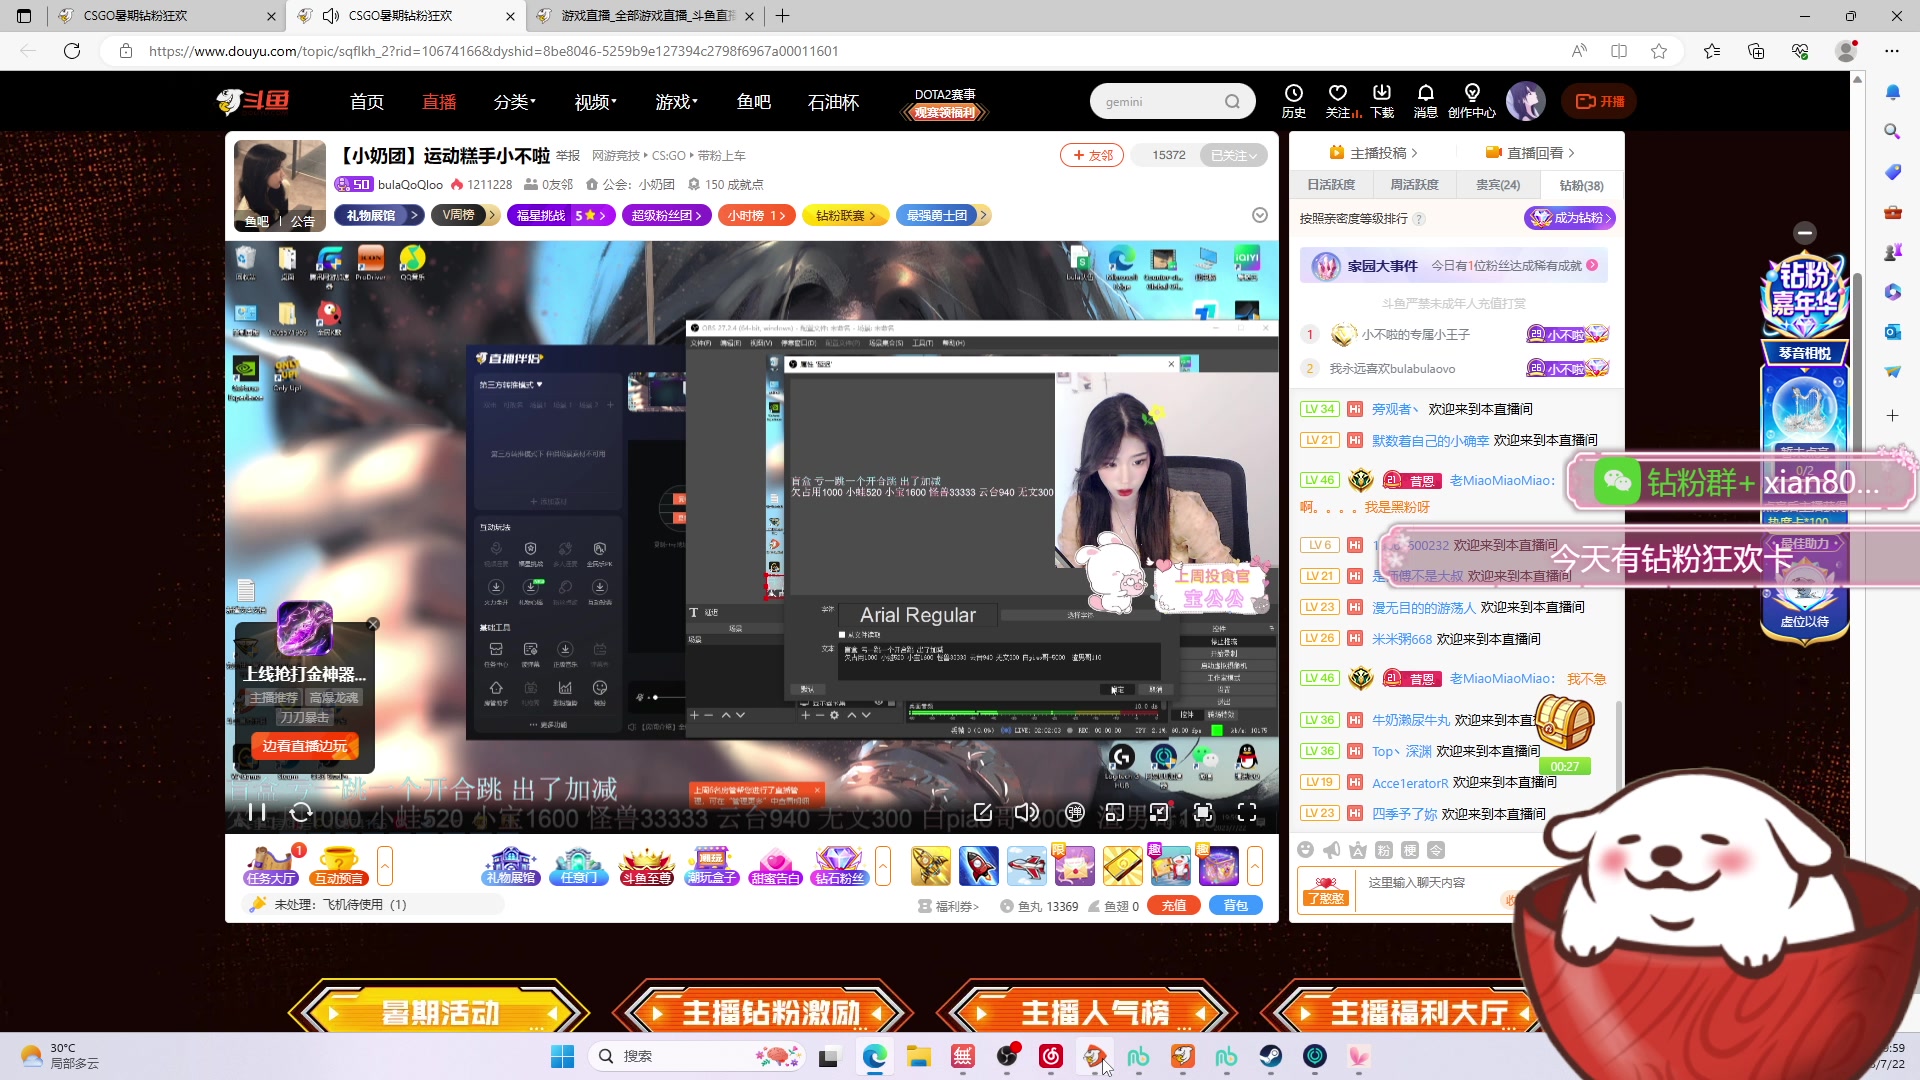Screen dimensions: 1920x1080
Task: Open the 直播 live menu item
Action: pyautogui.click(x=439, y=101)
